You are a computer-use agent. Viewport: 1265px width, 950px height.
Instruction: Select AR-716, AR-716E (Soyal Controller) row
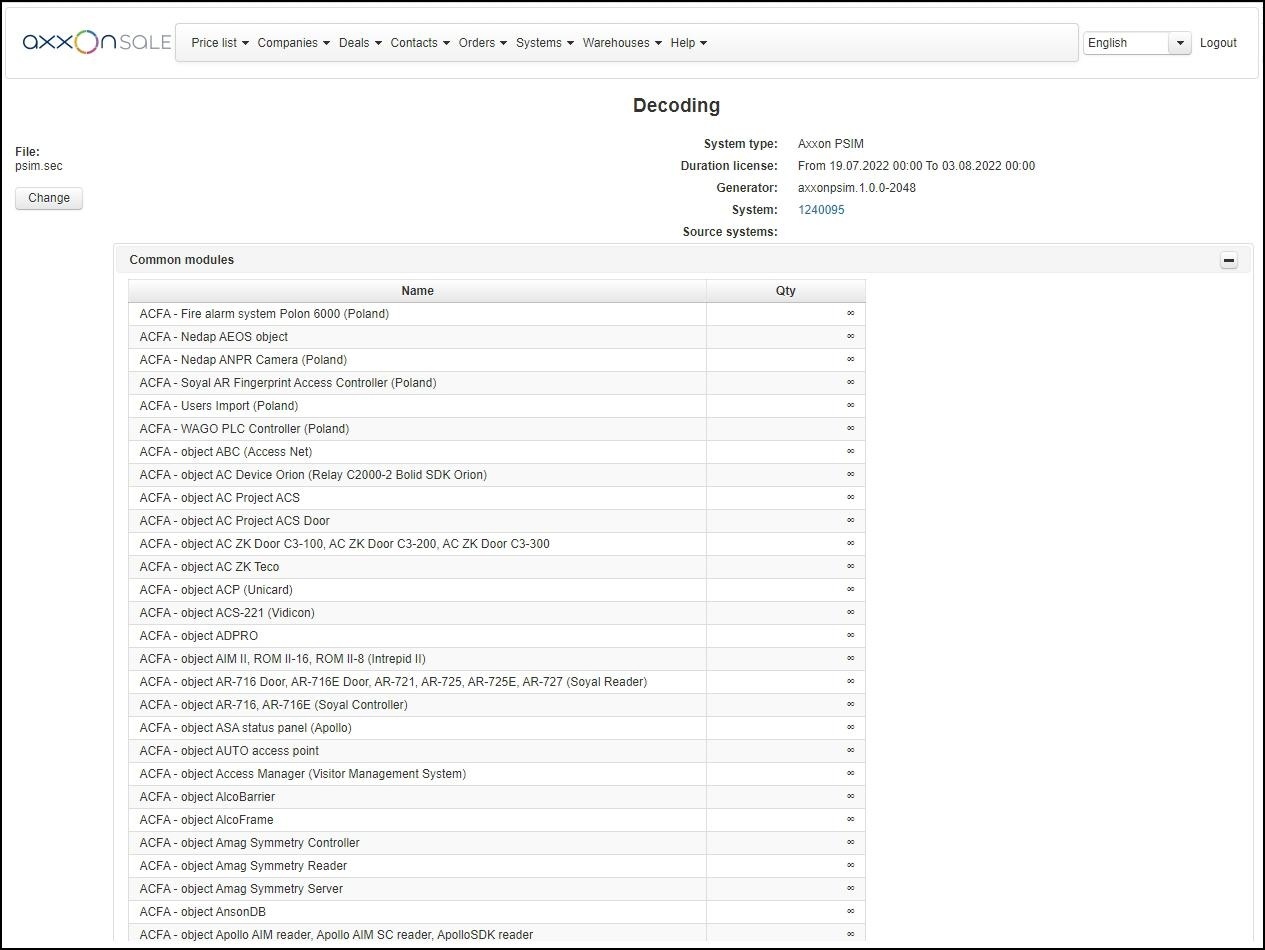497,705
